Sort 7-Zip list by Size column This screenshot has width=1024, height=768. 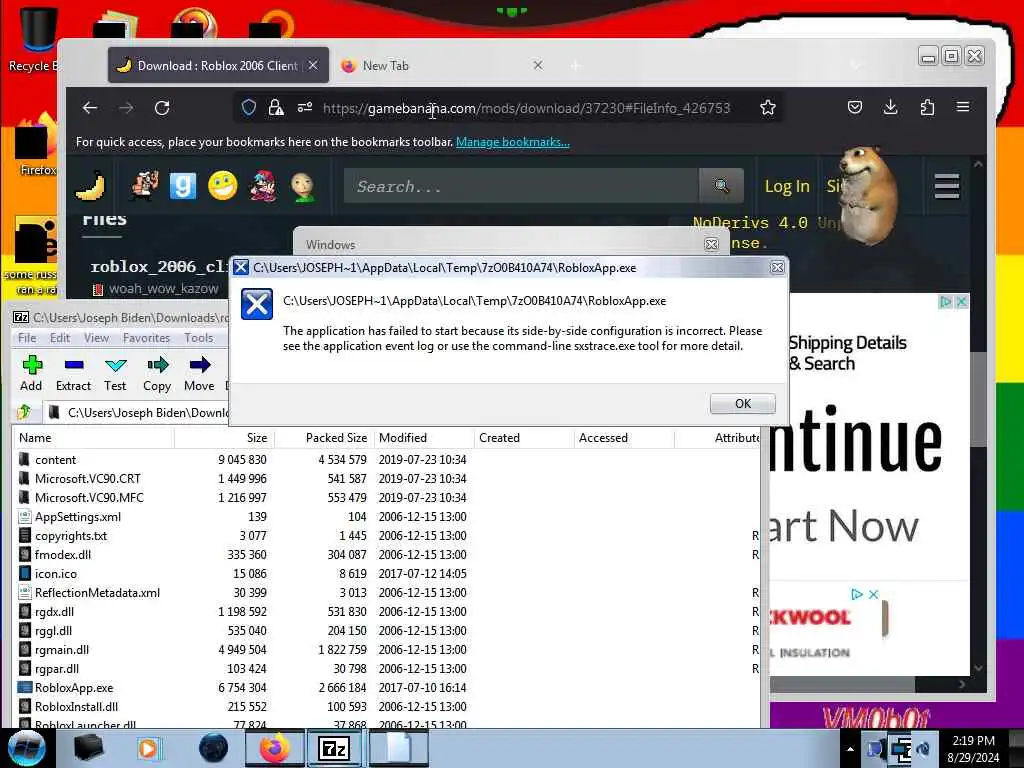pyautogui.click(x=225, y=438)
